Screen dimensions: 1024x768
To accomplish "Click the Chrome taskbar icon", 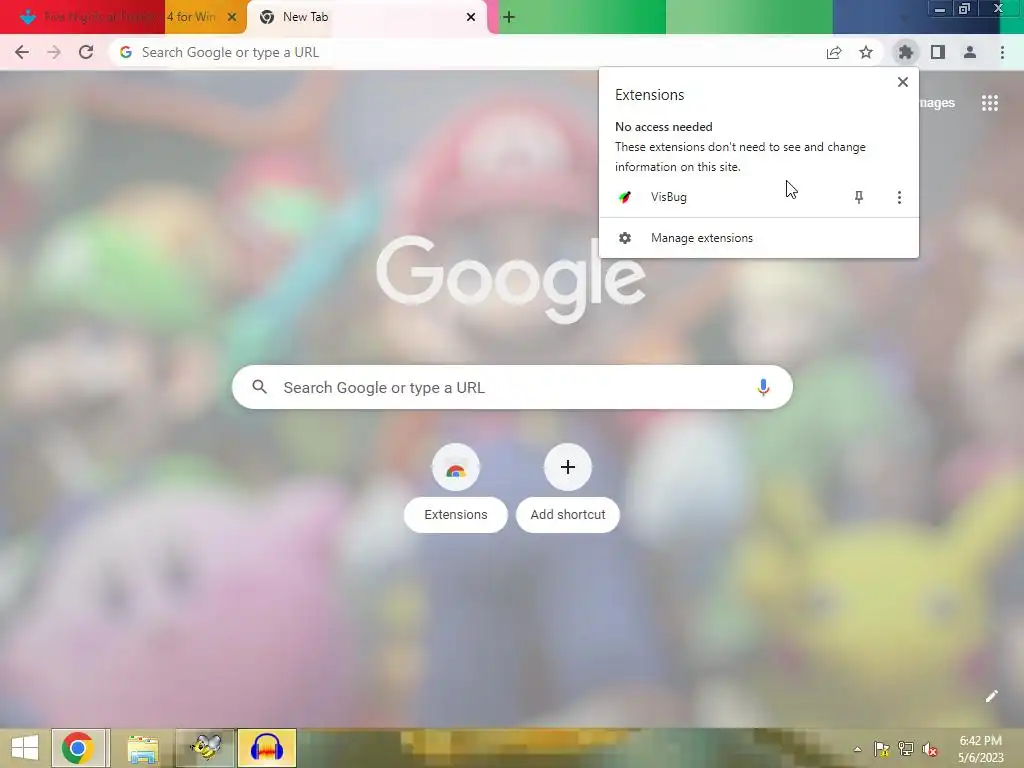I will (x=78, y=748).
